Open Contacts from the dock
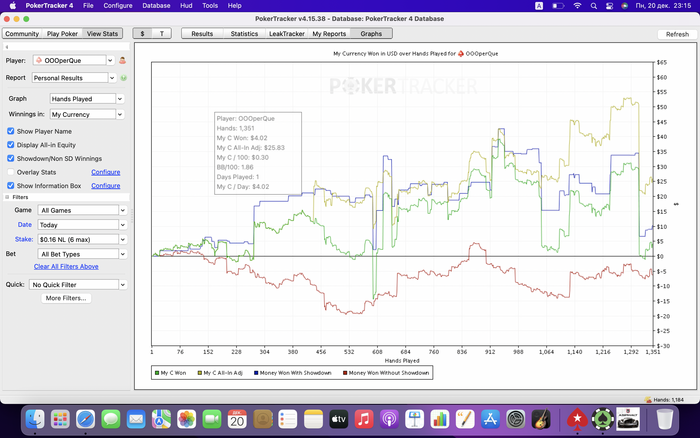This screenshot has height=438, width=700. (x=262, y=419)
